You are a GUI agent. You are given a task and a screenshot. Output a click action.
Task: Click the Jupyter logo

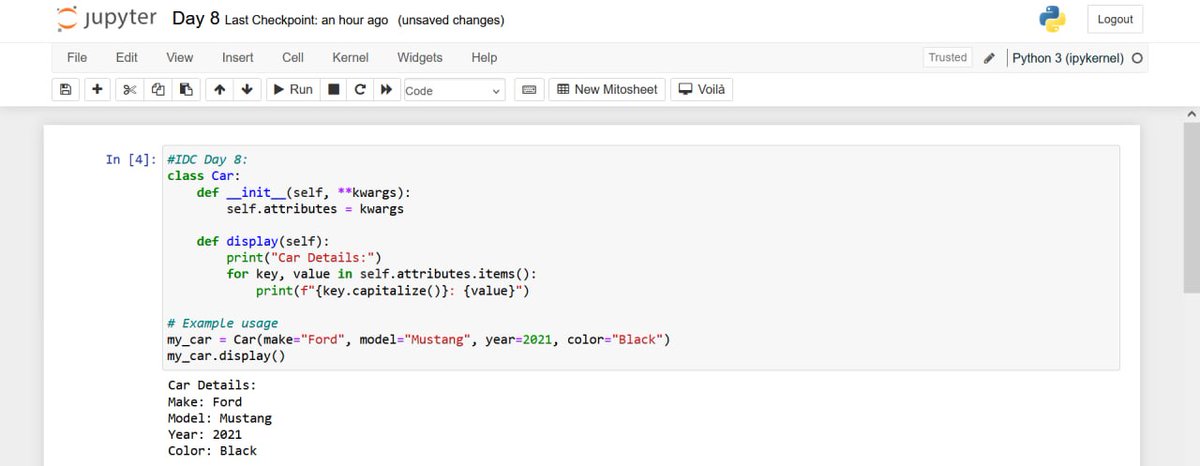coord(105,19)
